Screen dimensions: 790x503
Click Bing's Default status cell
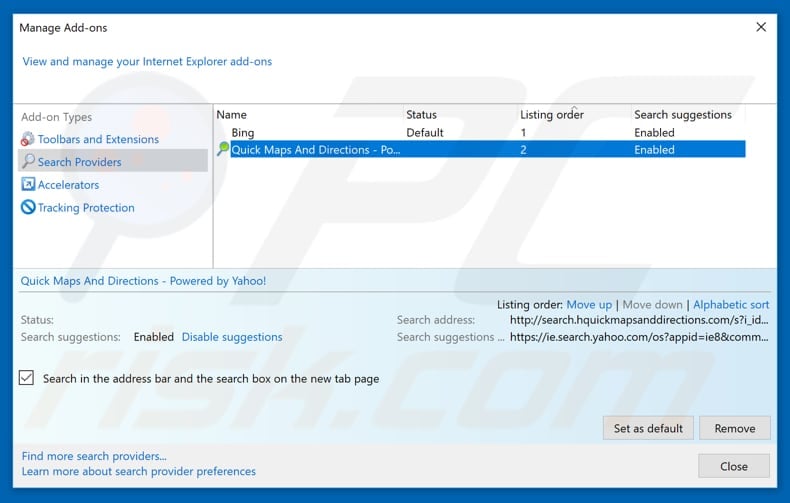(x=425, y=133)
